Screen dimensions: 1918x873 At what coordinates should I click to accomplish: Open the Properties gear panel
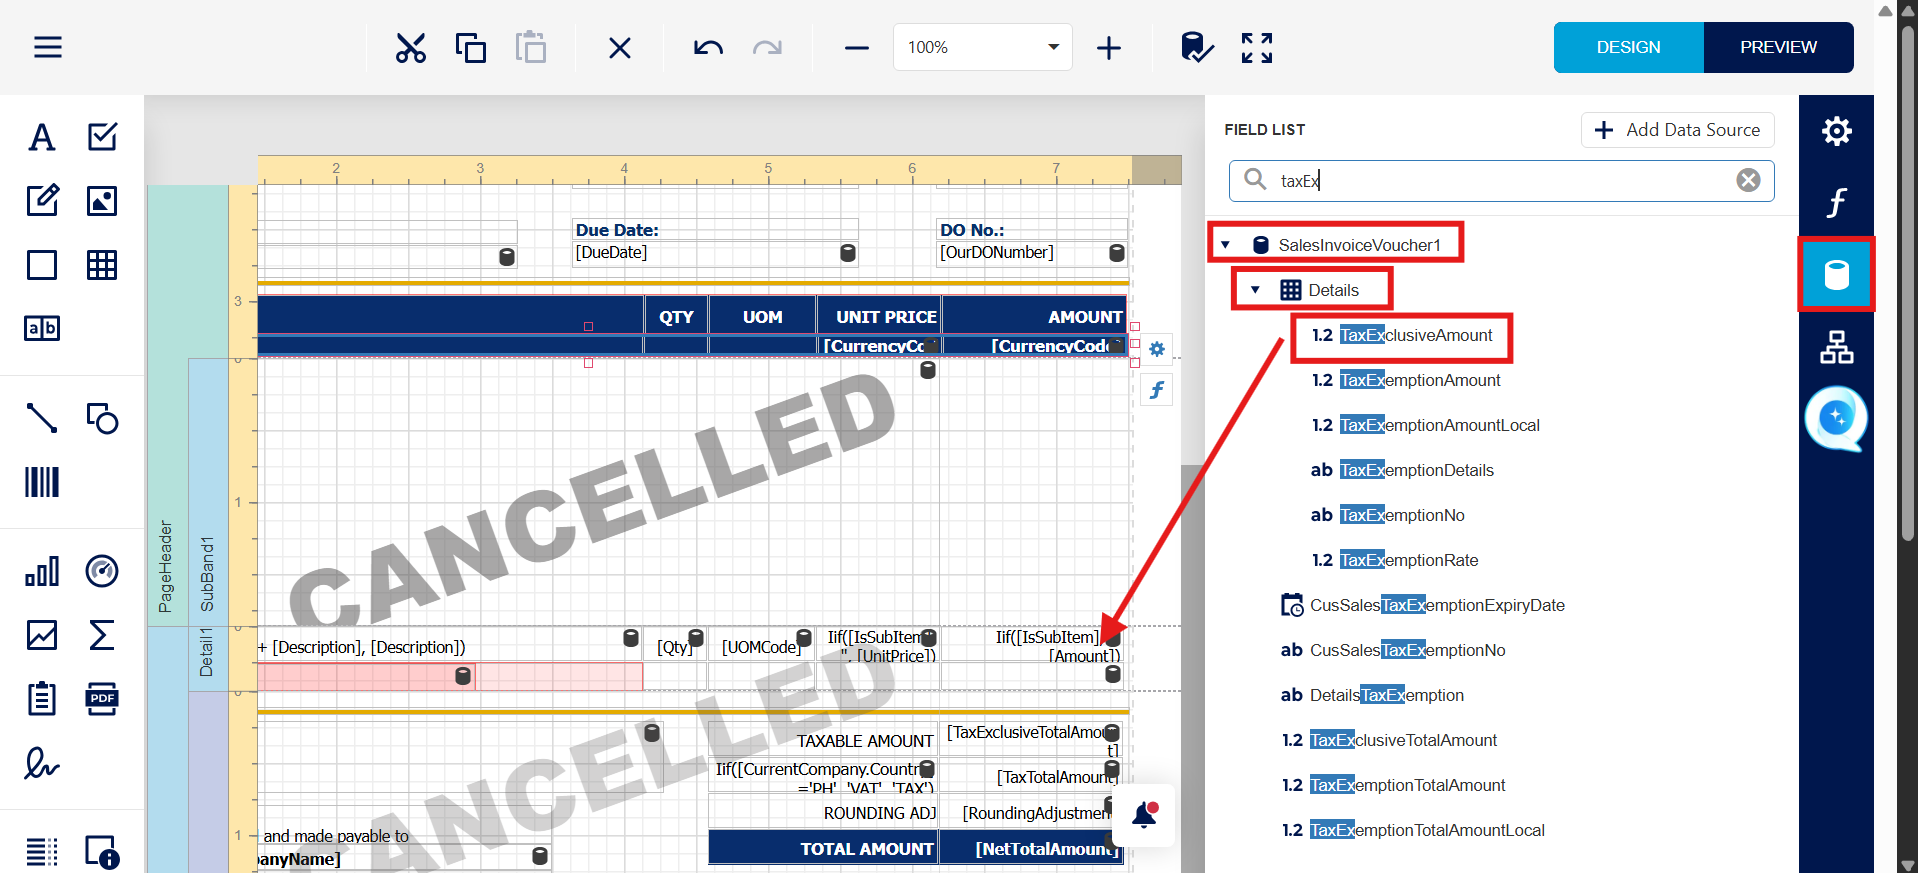pos(1837,131)
